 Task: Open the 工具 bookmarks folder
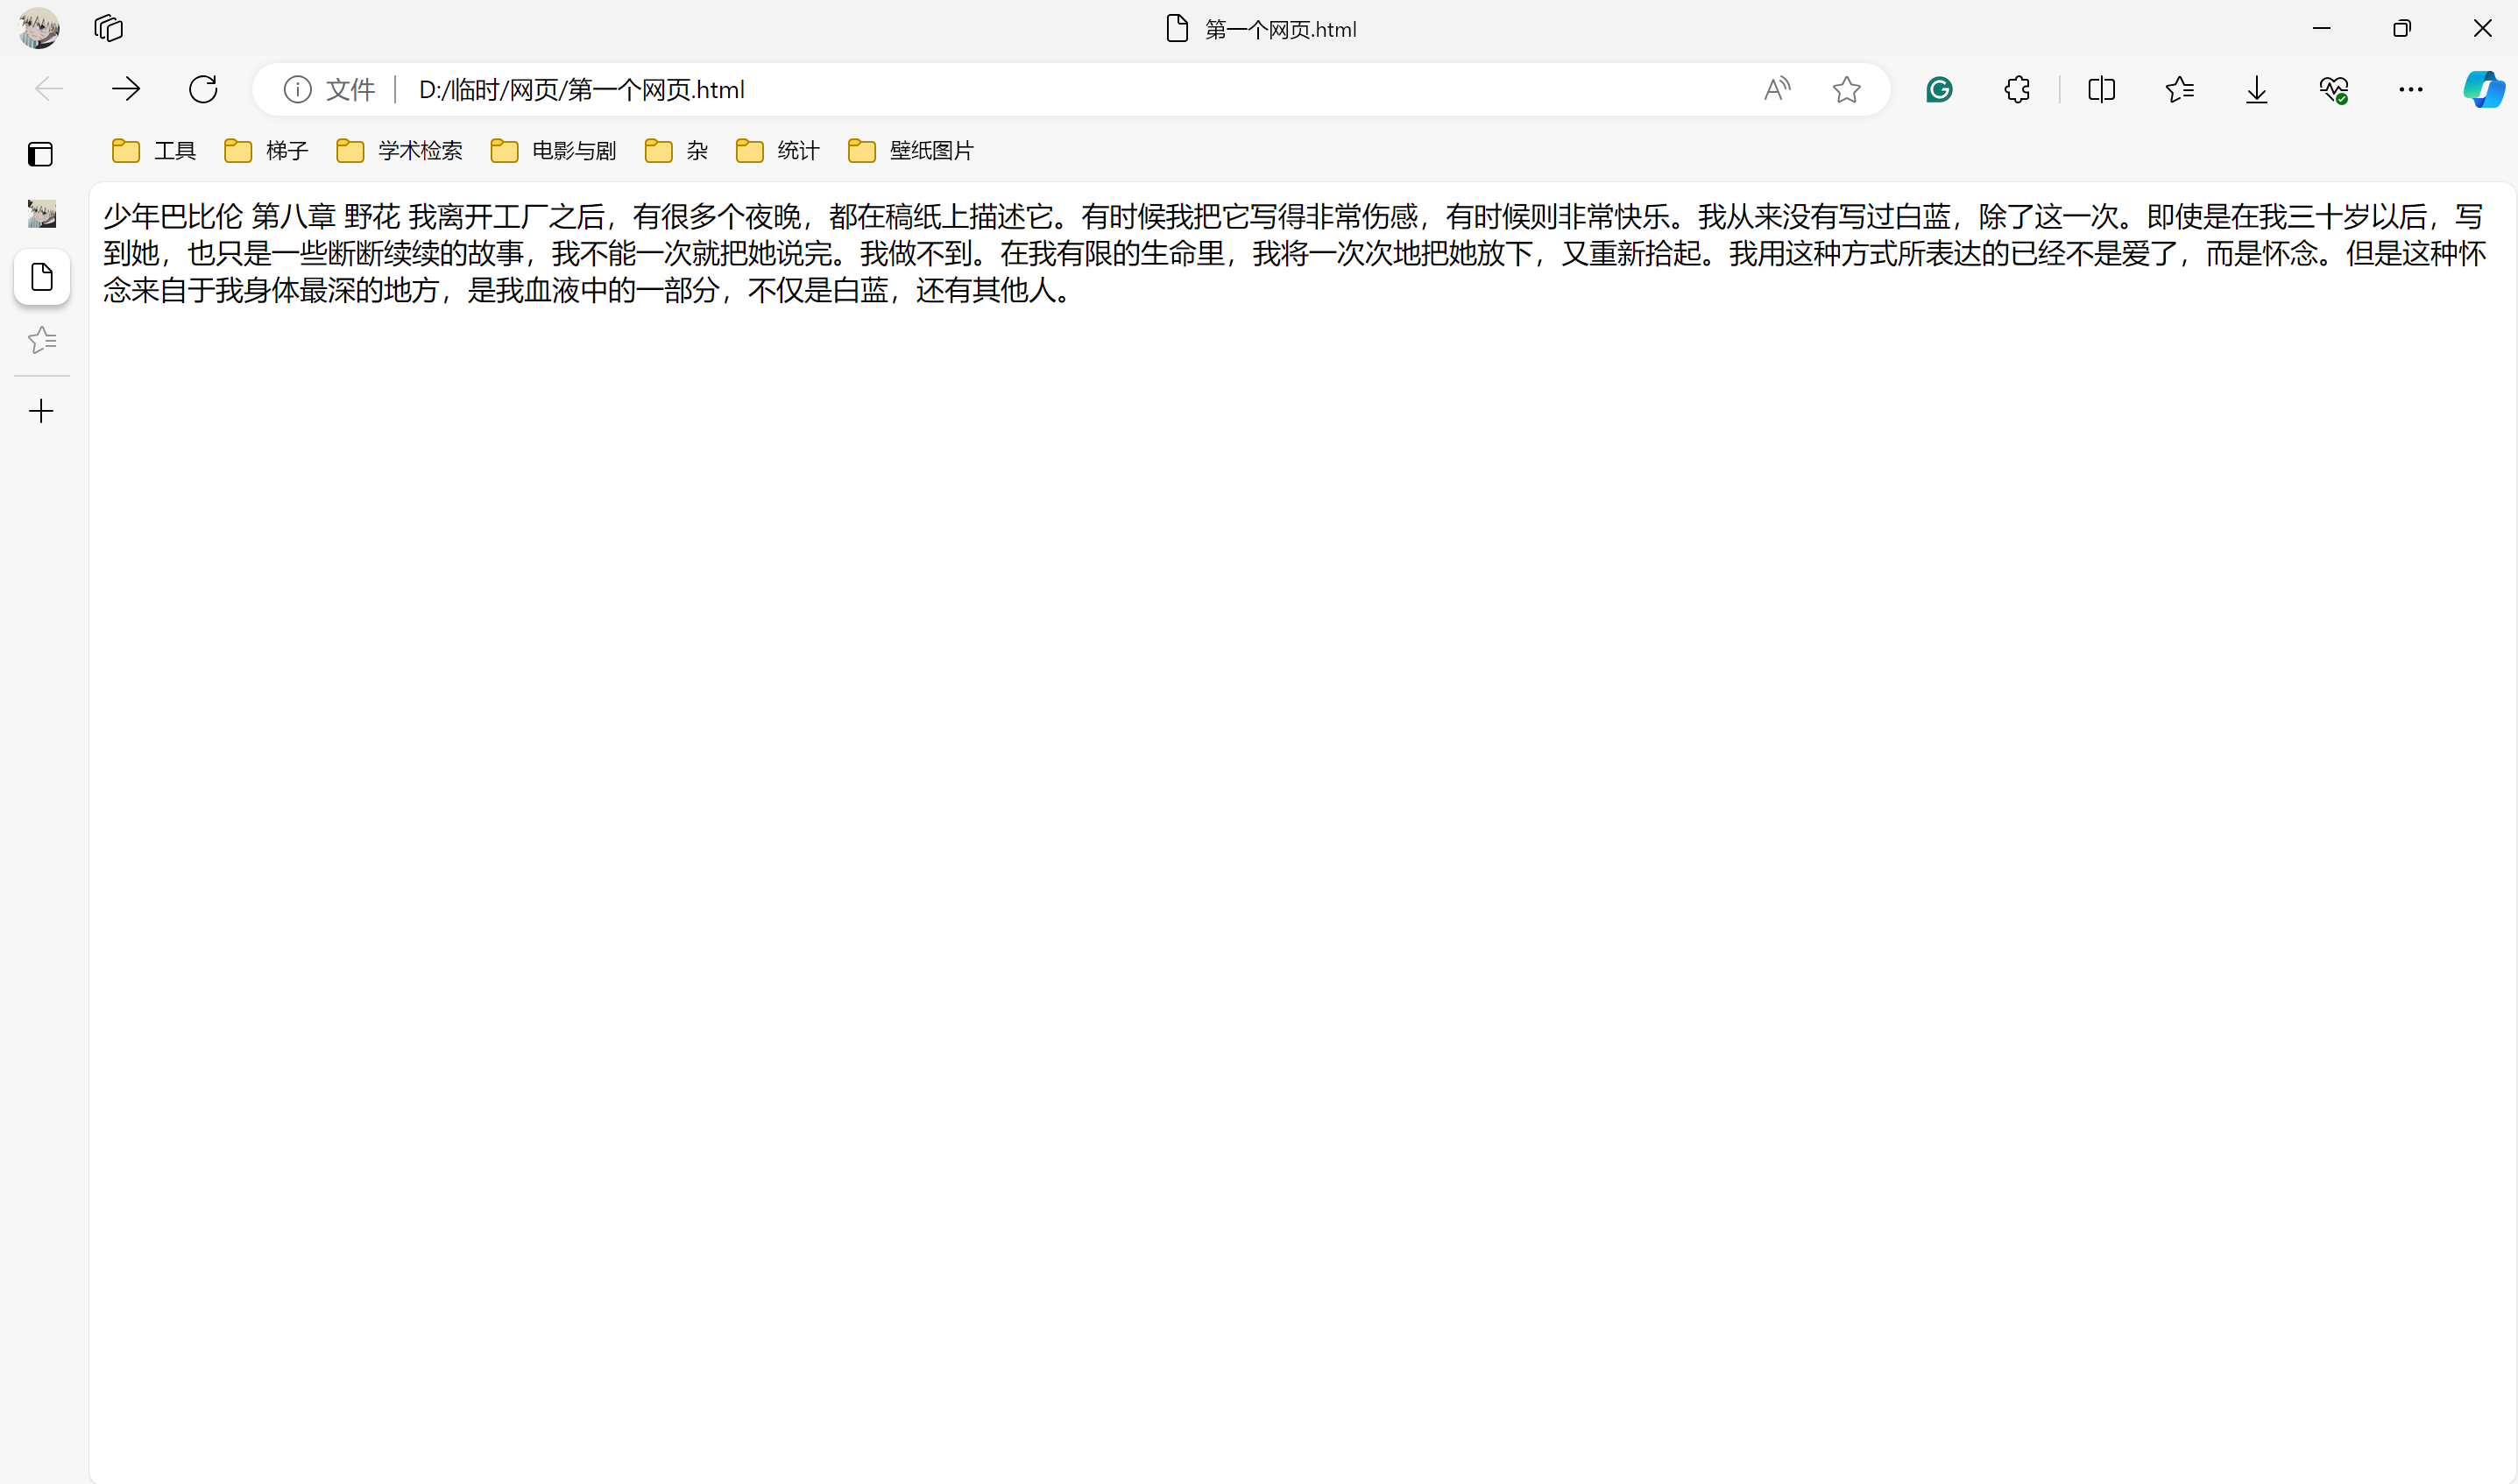pos(154,150)
